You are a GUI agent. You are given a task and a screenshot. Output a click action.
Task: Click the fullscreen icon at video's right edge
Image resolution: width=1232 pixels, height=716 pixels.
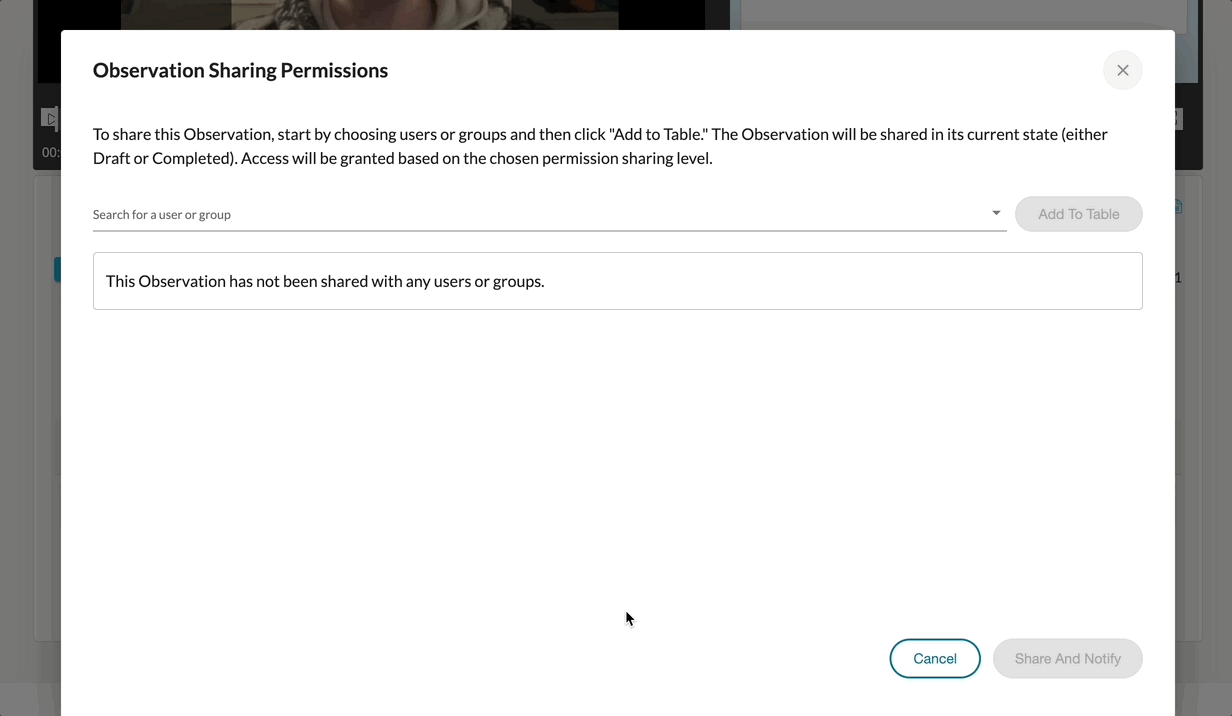pos(1178,119)
